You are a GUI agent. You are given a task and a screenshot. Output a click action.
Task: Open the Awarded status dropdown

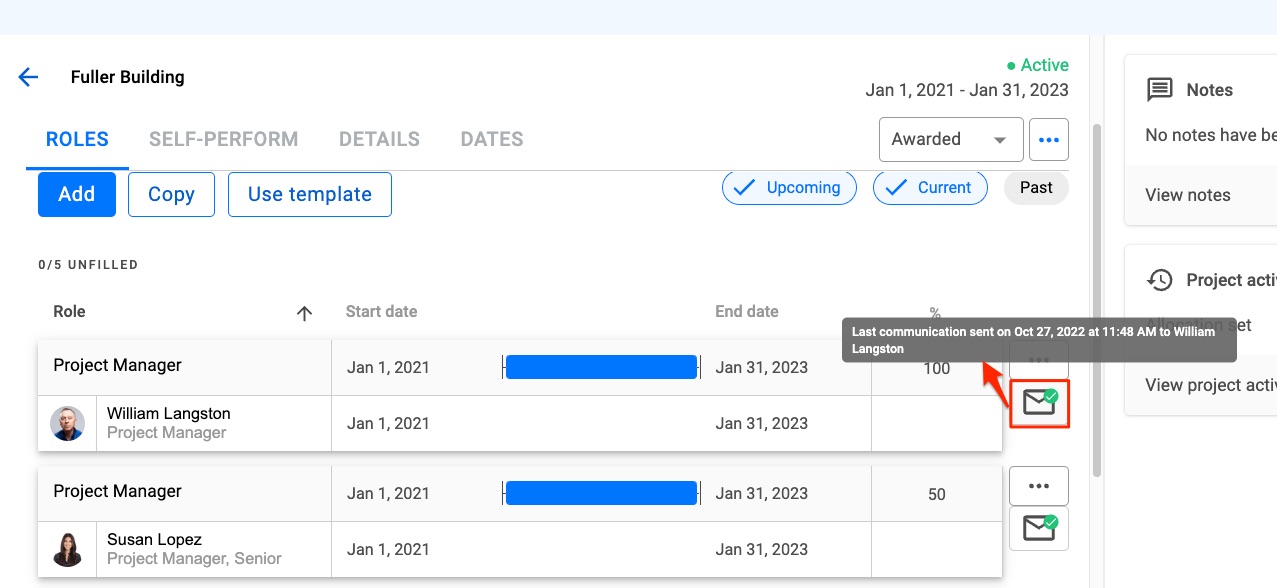[x=951, y=140]
